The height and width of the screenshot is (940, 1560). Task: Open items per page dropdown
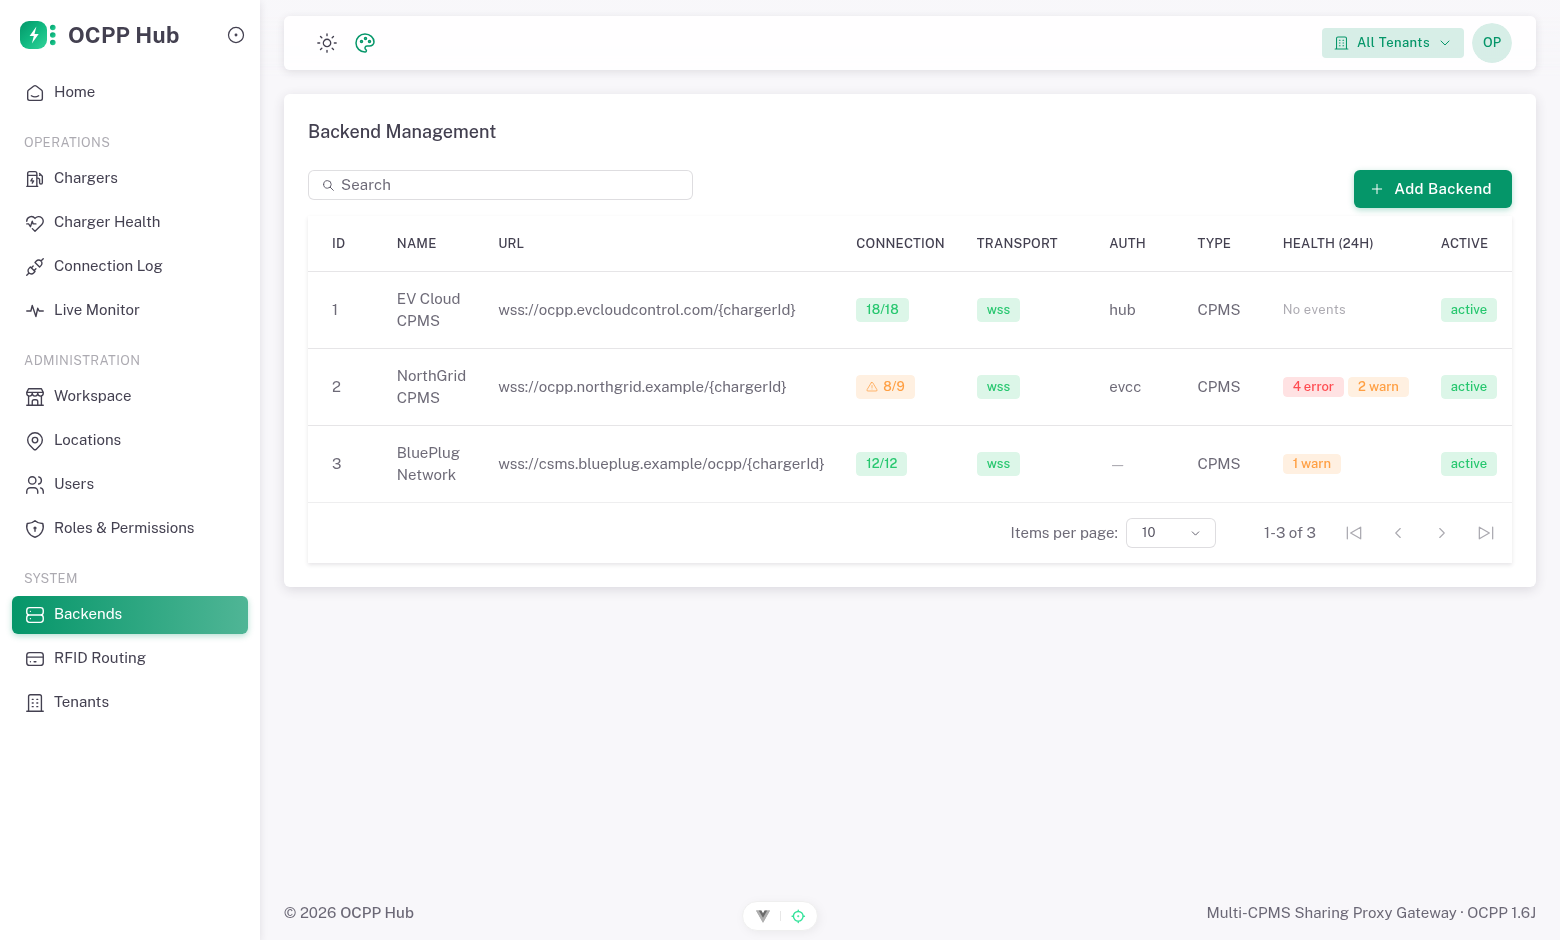coord(1170,533)
